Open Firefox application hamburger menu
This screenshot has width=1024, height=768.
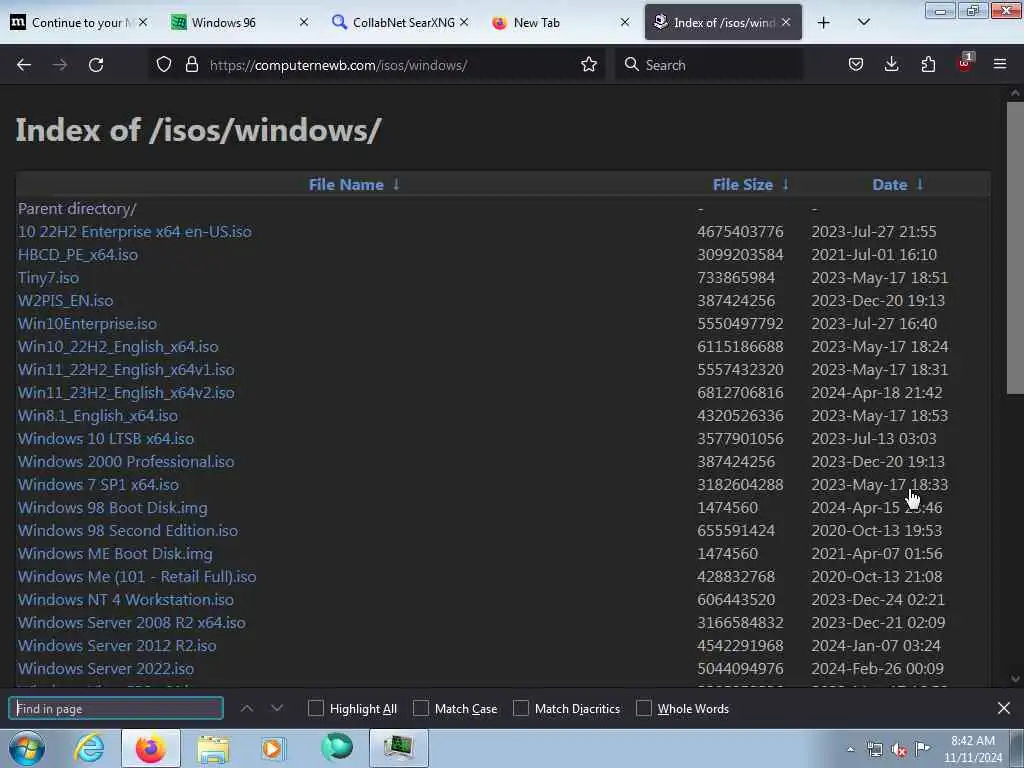pyautogui.click(x=1000, y=65)
